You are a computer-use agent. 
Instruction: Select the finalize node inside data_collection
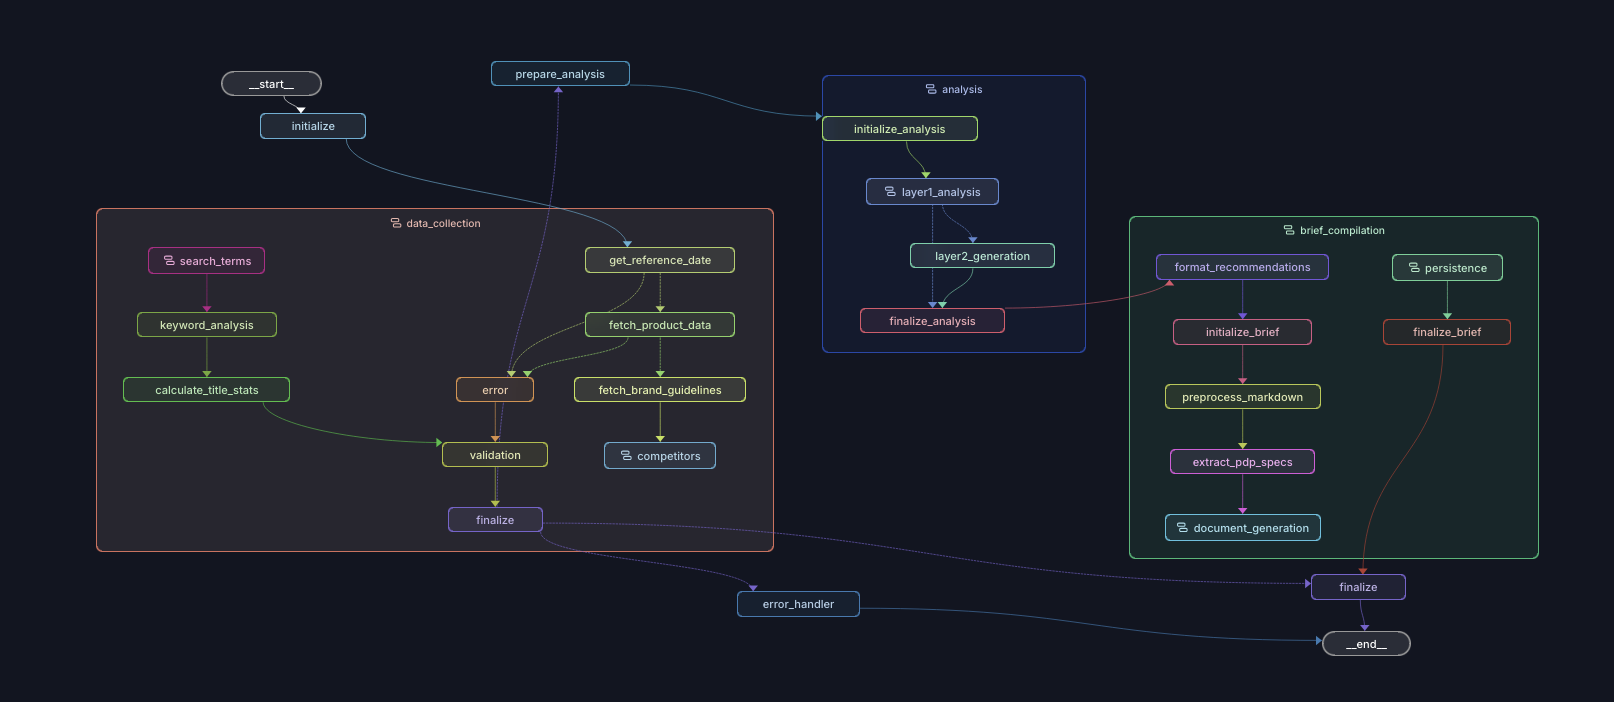pyautogui.click(x=495, y=520)
